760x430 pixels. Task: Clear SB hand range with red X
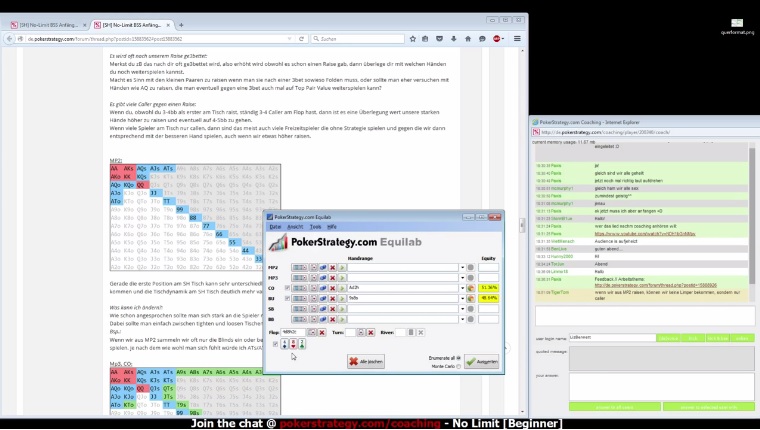pyautogui.click(x=332, y=309)
